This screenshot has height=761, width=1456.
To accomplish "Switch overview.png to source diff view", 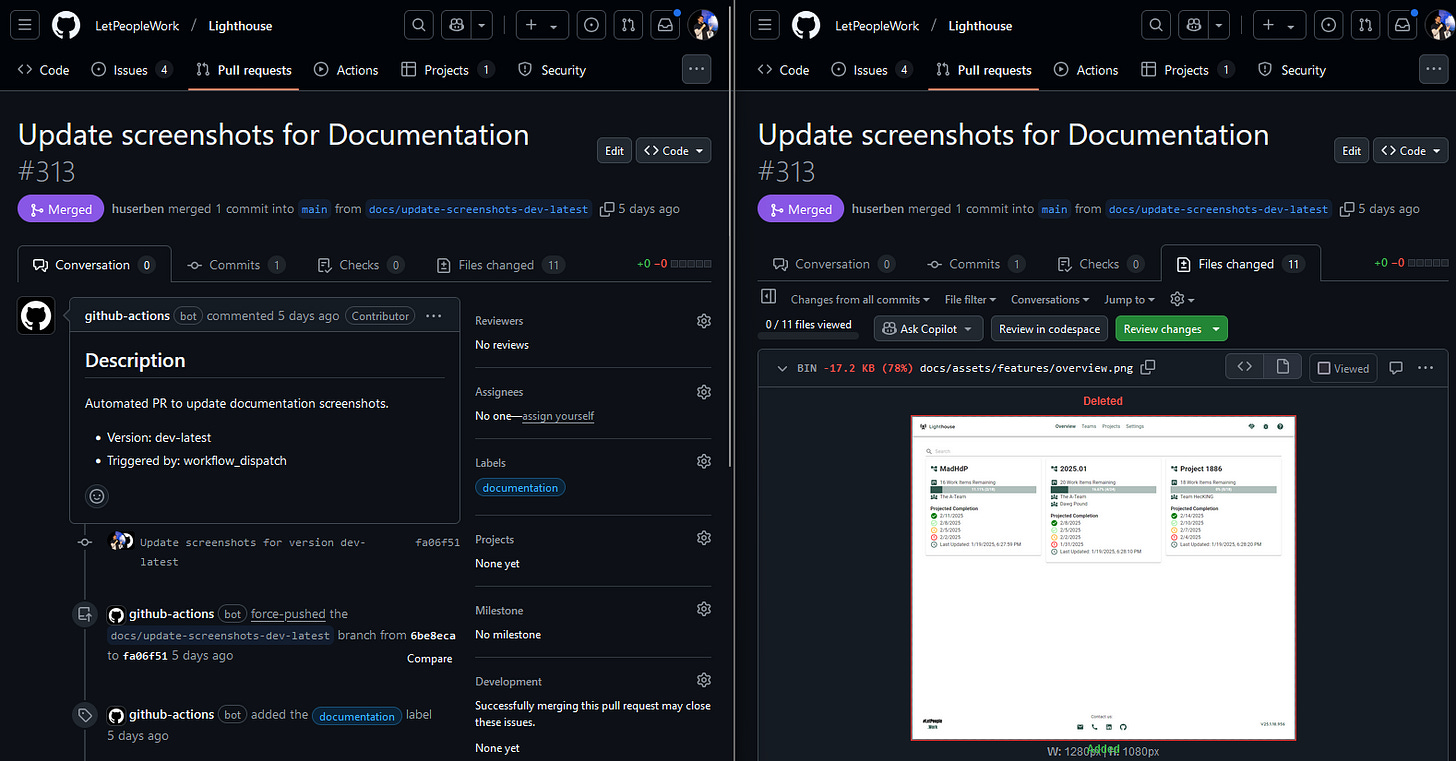I will point(1244,367).
